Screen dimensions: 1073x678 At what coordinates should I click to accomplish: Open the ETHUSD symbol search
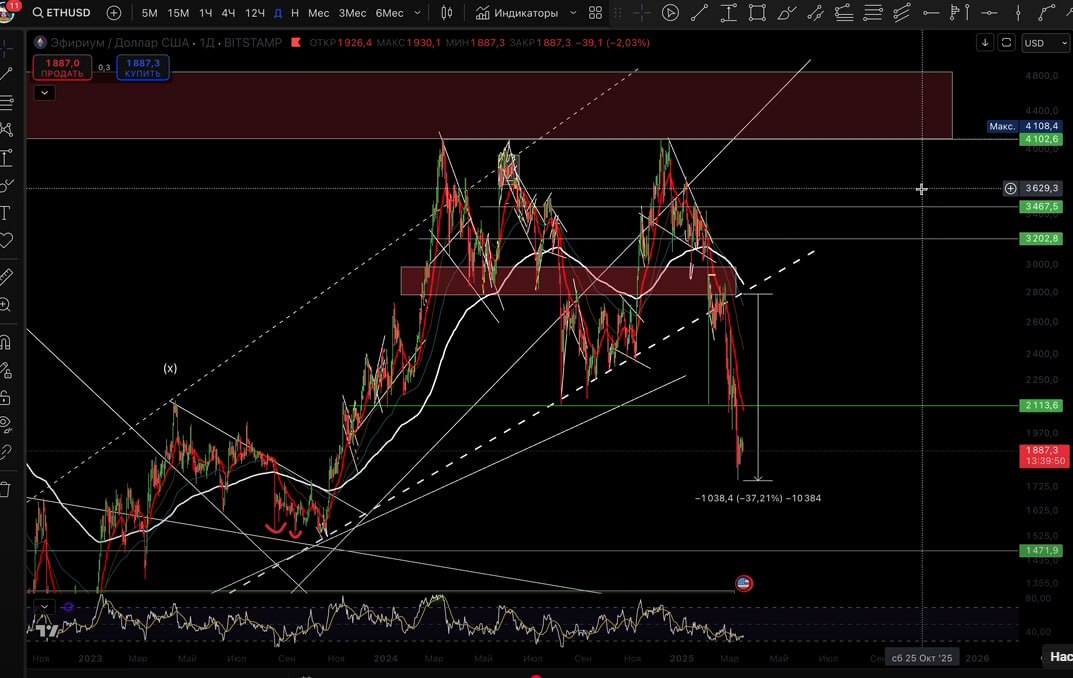[x=62, y=12]
